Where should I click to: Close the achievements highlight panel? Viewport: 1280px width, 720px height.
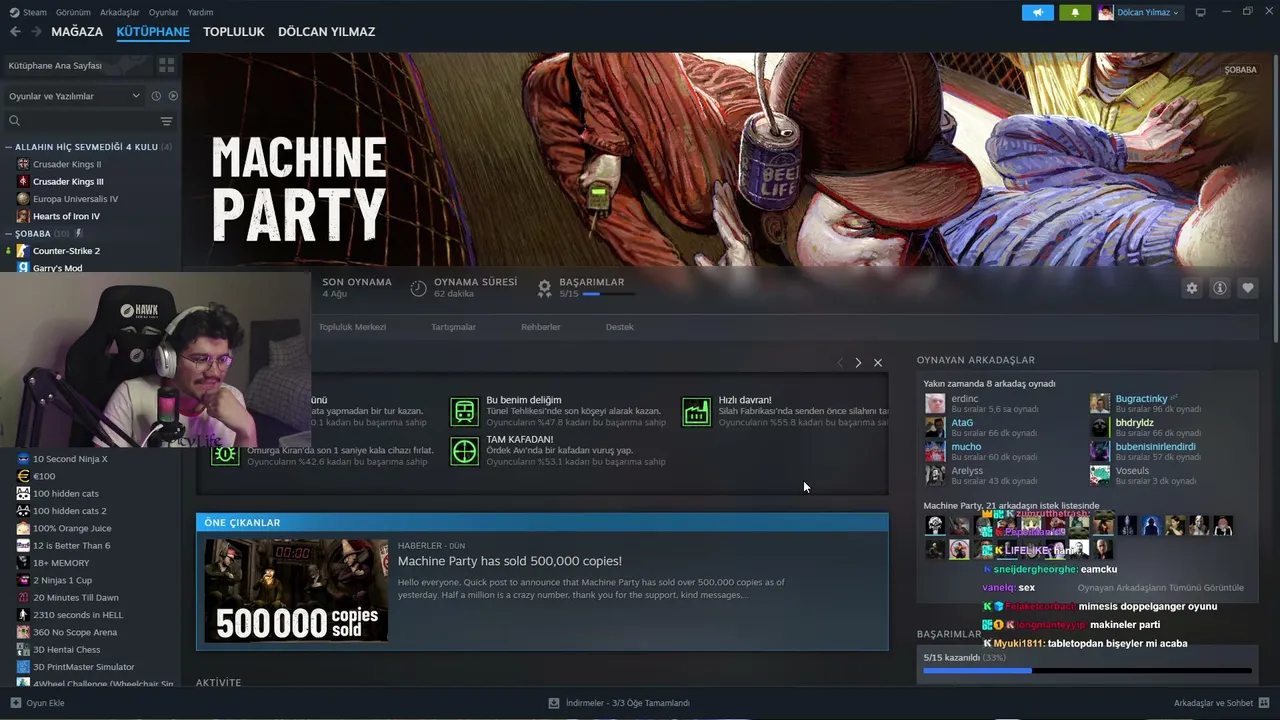[x=878, y=362]
